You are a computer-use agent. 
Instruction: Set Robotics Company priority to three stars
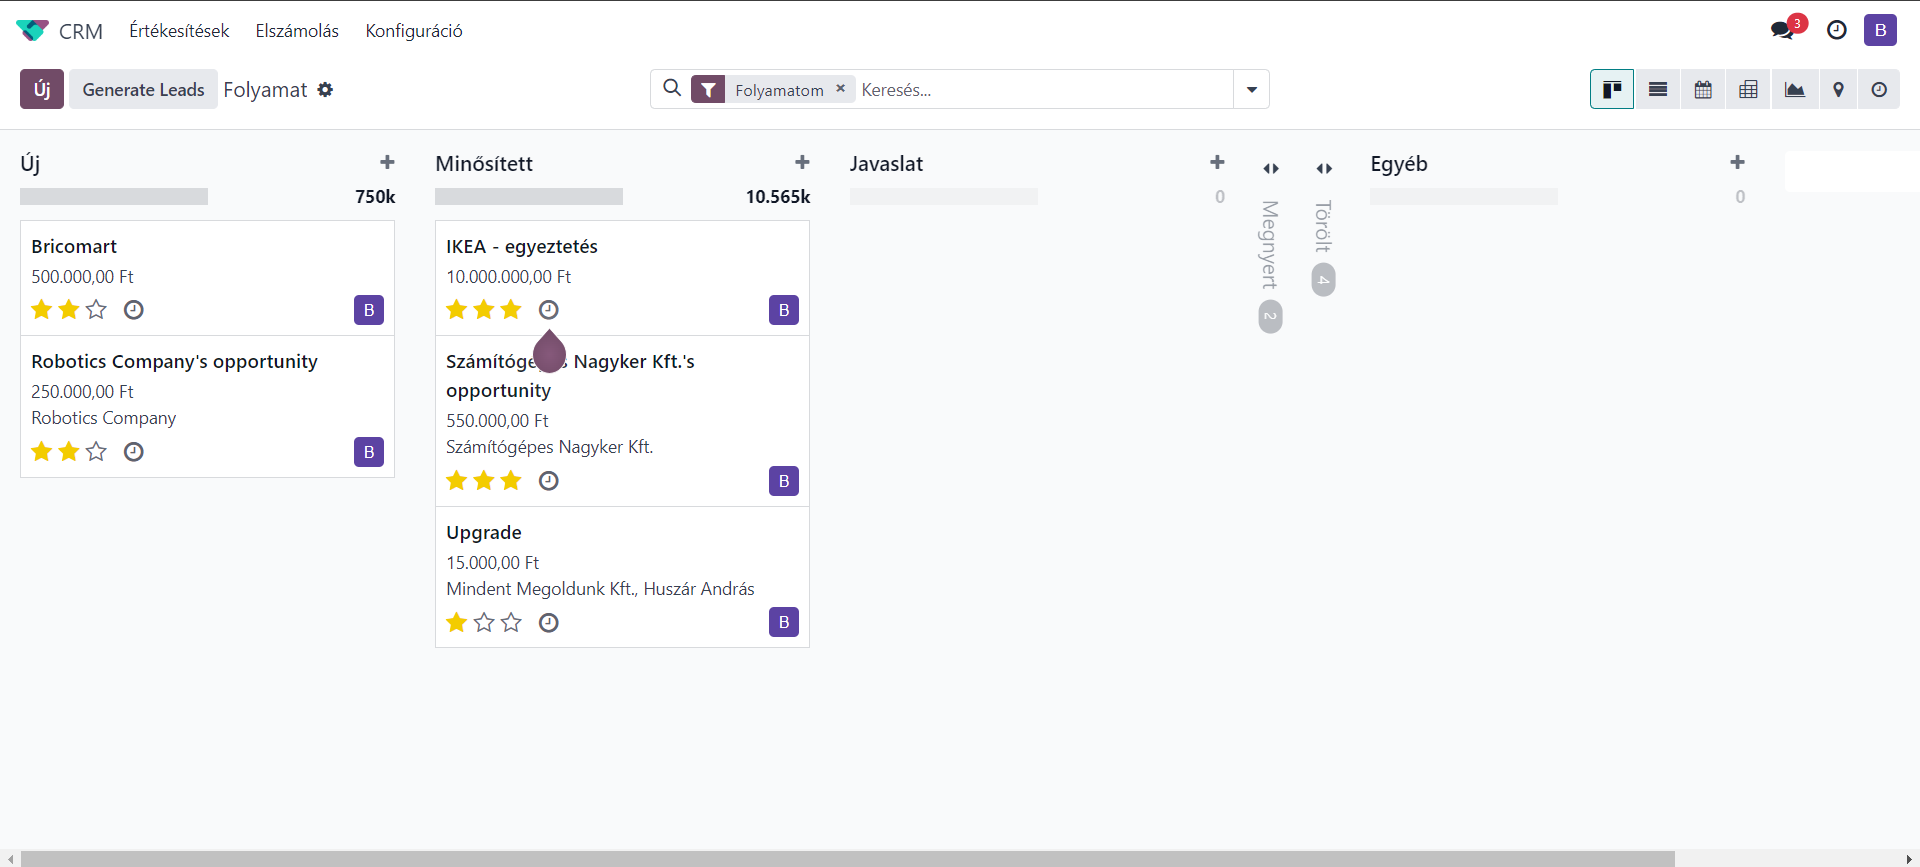[x=96, y=452]
